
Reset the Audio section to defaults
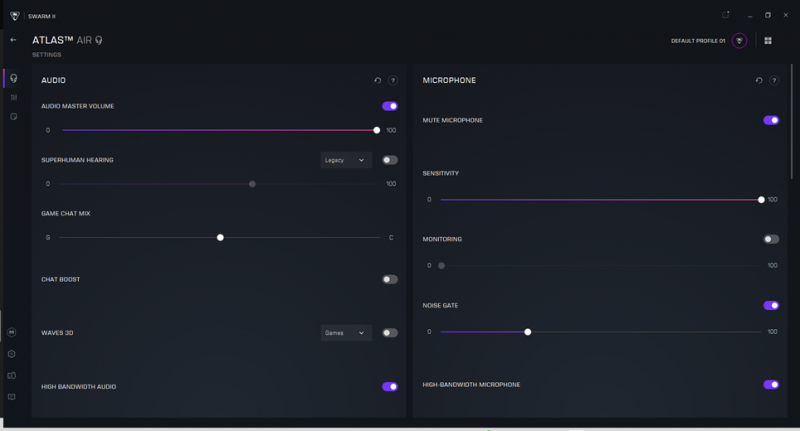(x=377, y=80)
